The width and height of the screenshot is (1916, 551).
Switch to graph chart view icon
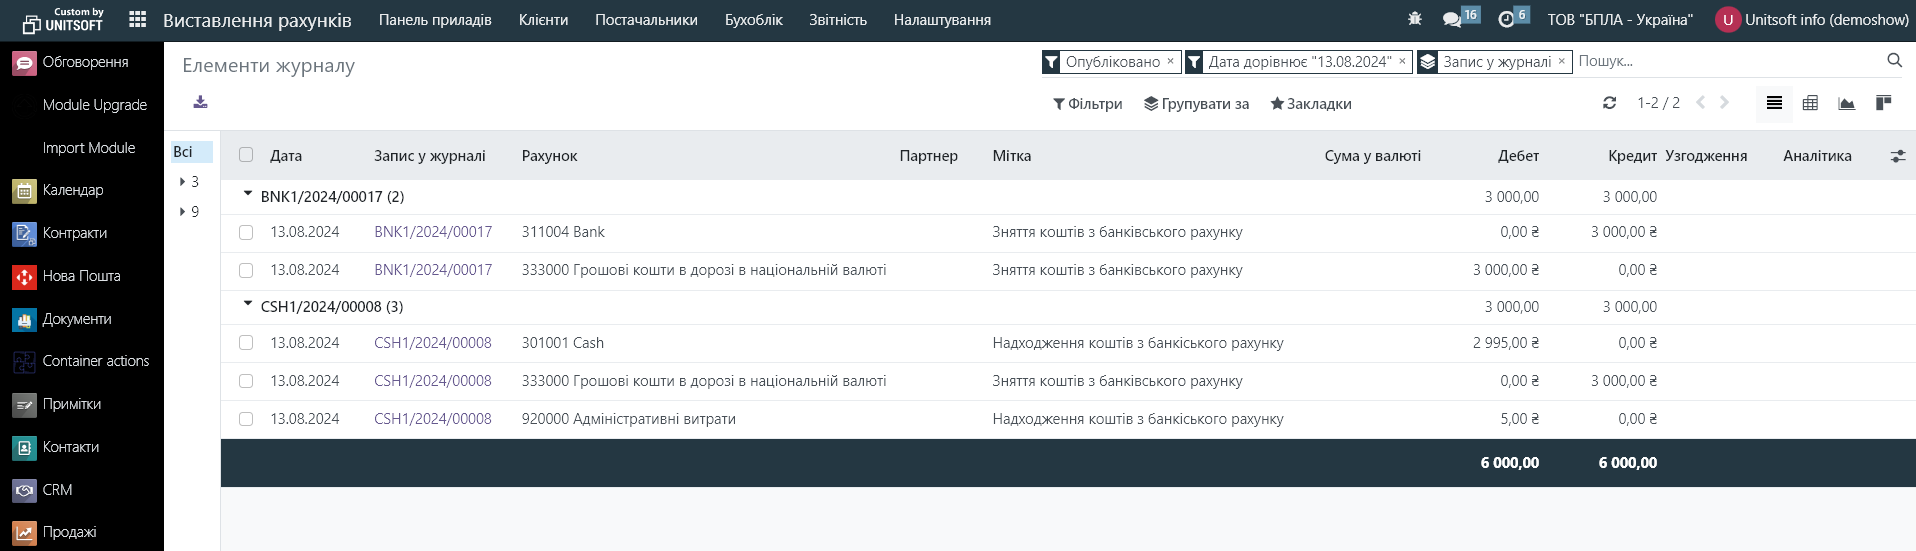point(1846,103)
